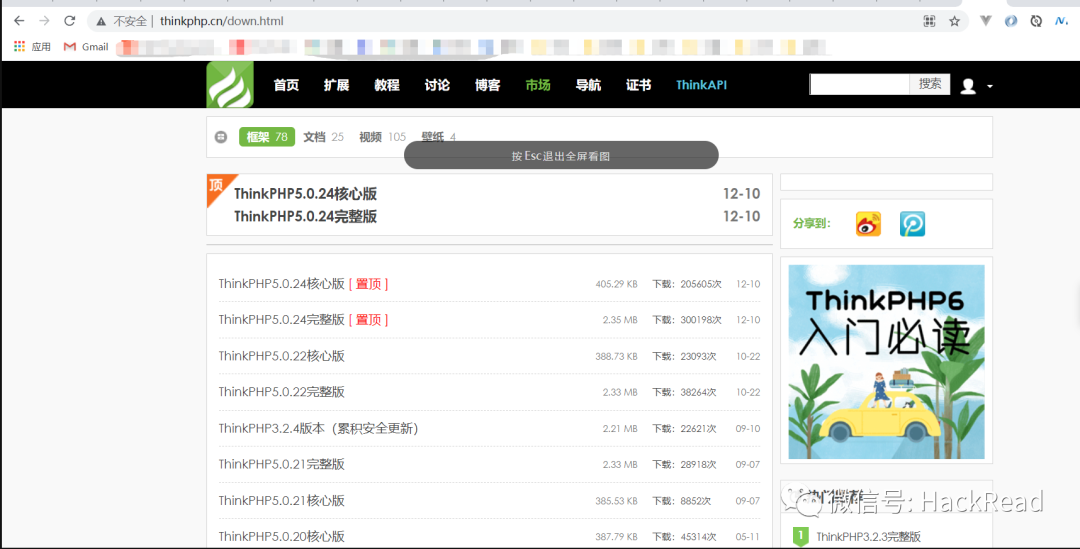
Task: Open pinned ThinkPHP5.0.24核心版 in top box
Action: click(x=305, y=194)
